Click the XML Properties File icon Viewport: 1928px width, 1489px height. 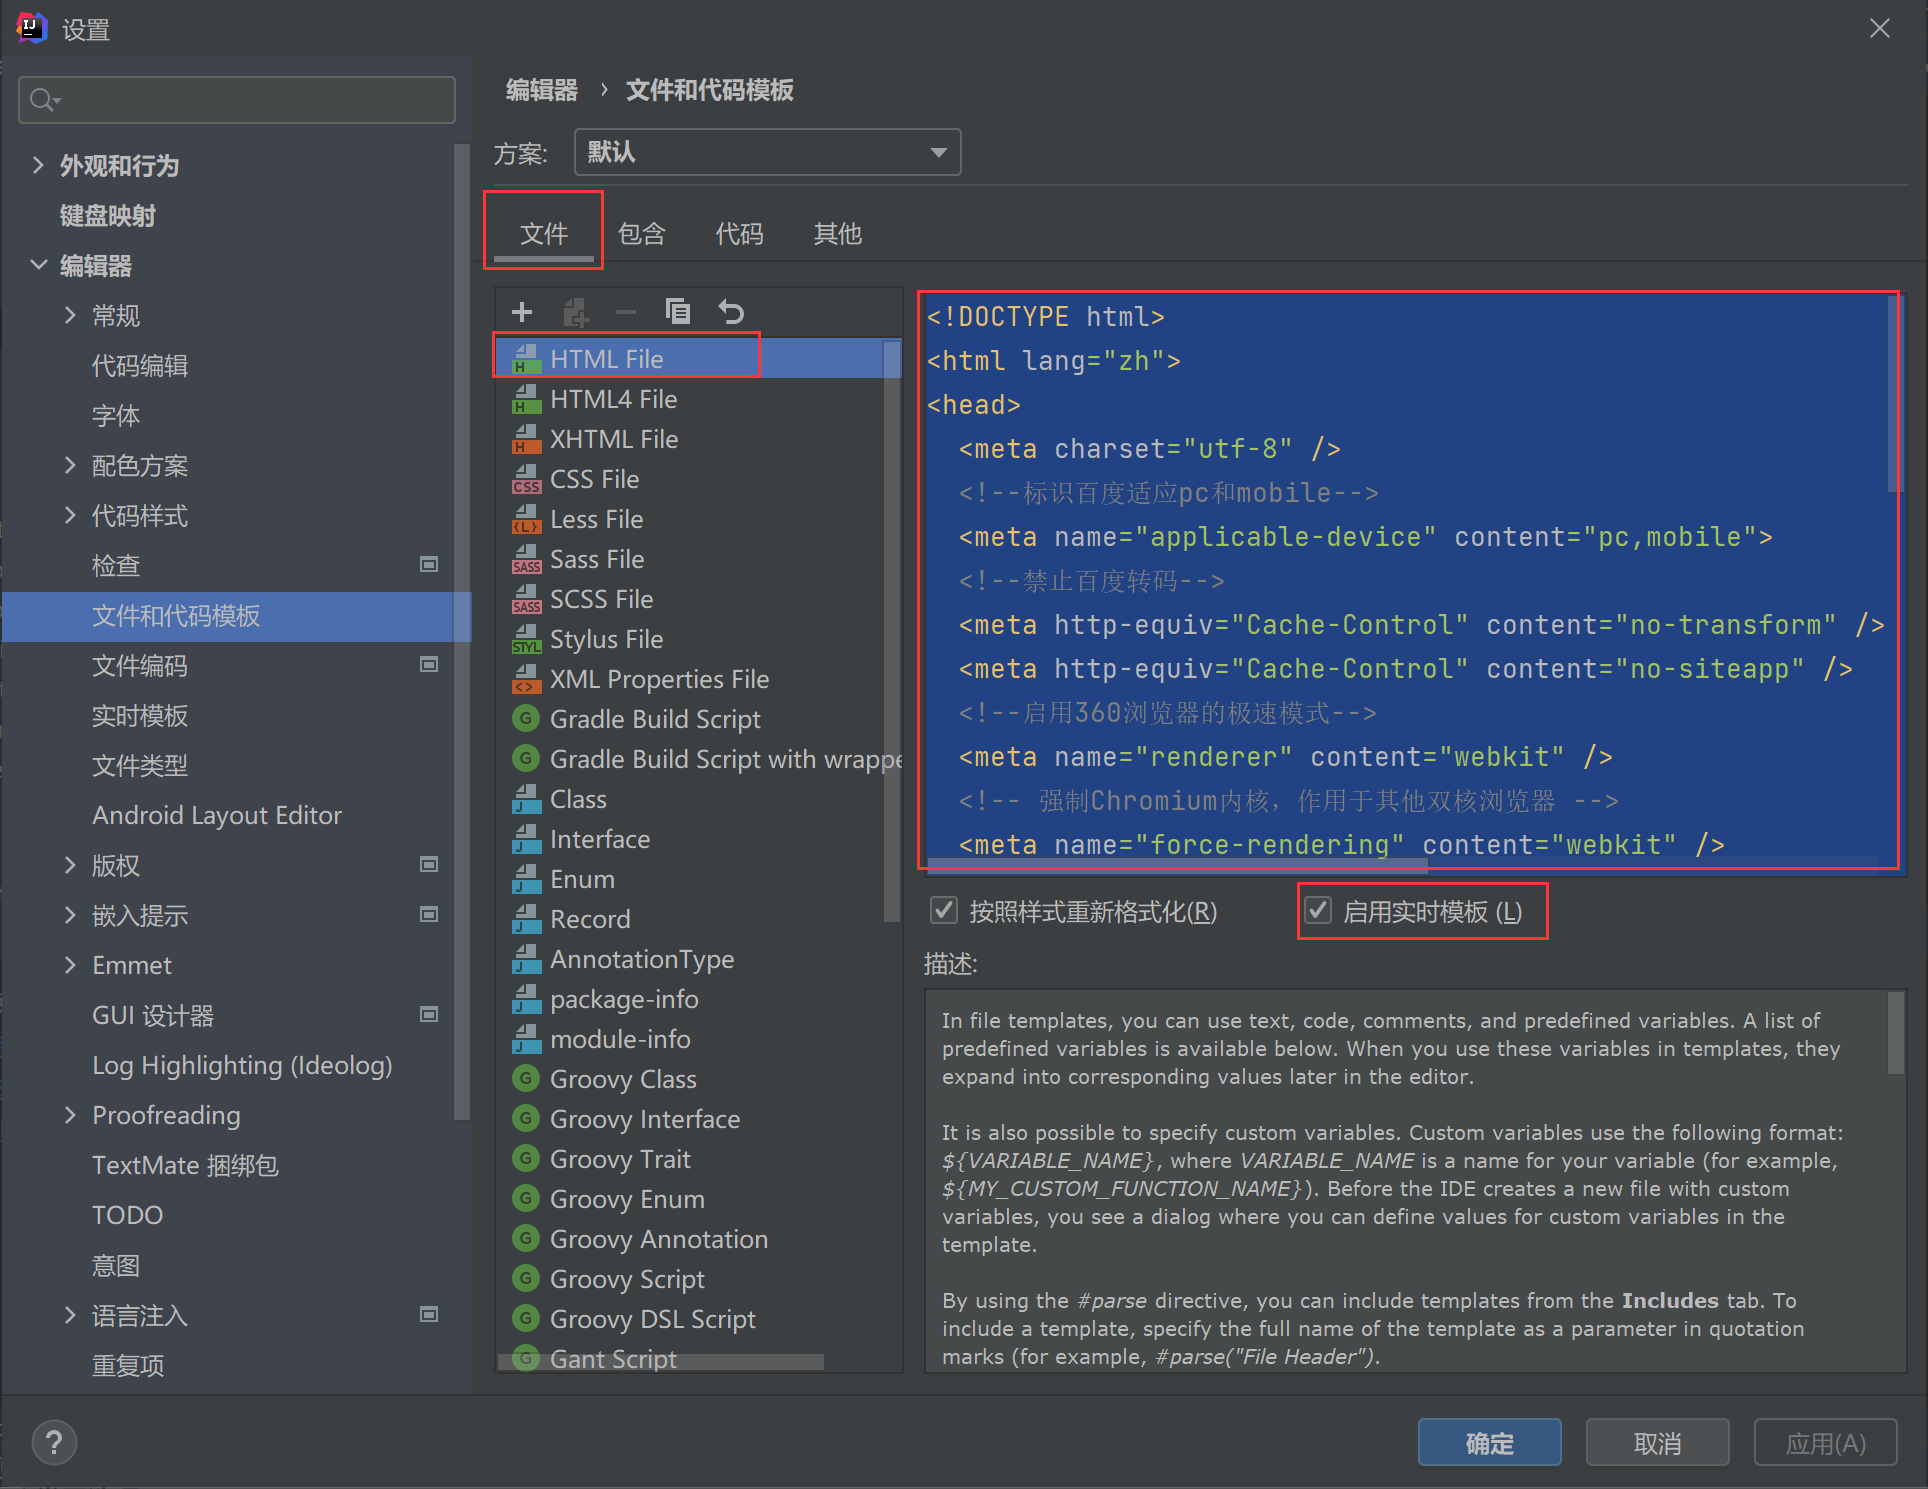[x=525, y=679]
